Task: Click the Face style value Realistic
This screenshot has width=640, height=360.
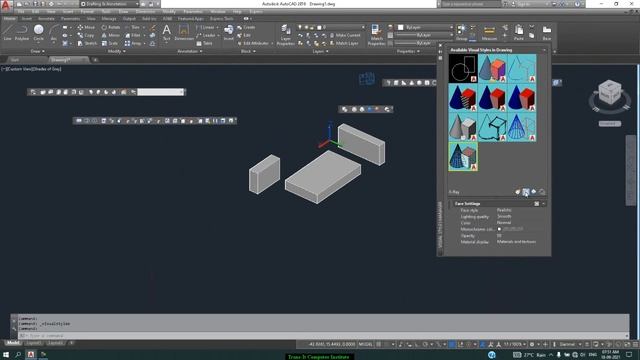Action: pos(504,210)
